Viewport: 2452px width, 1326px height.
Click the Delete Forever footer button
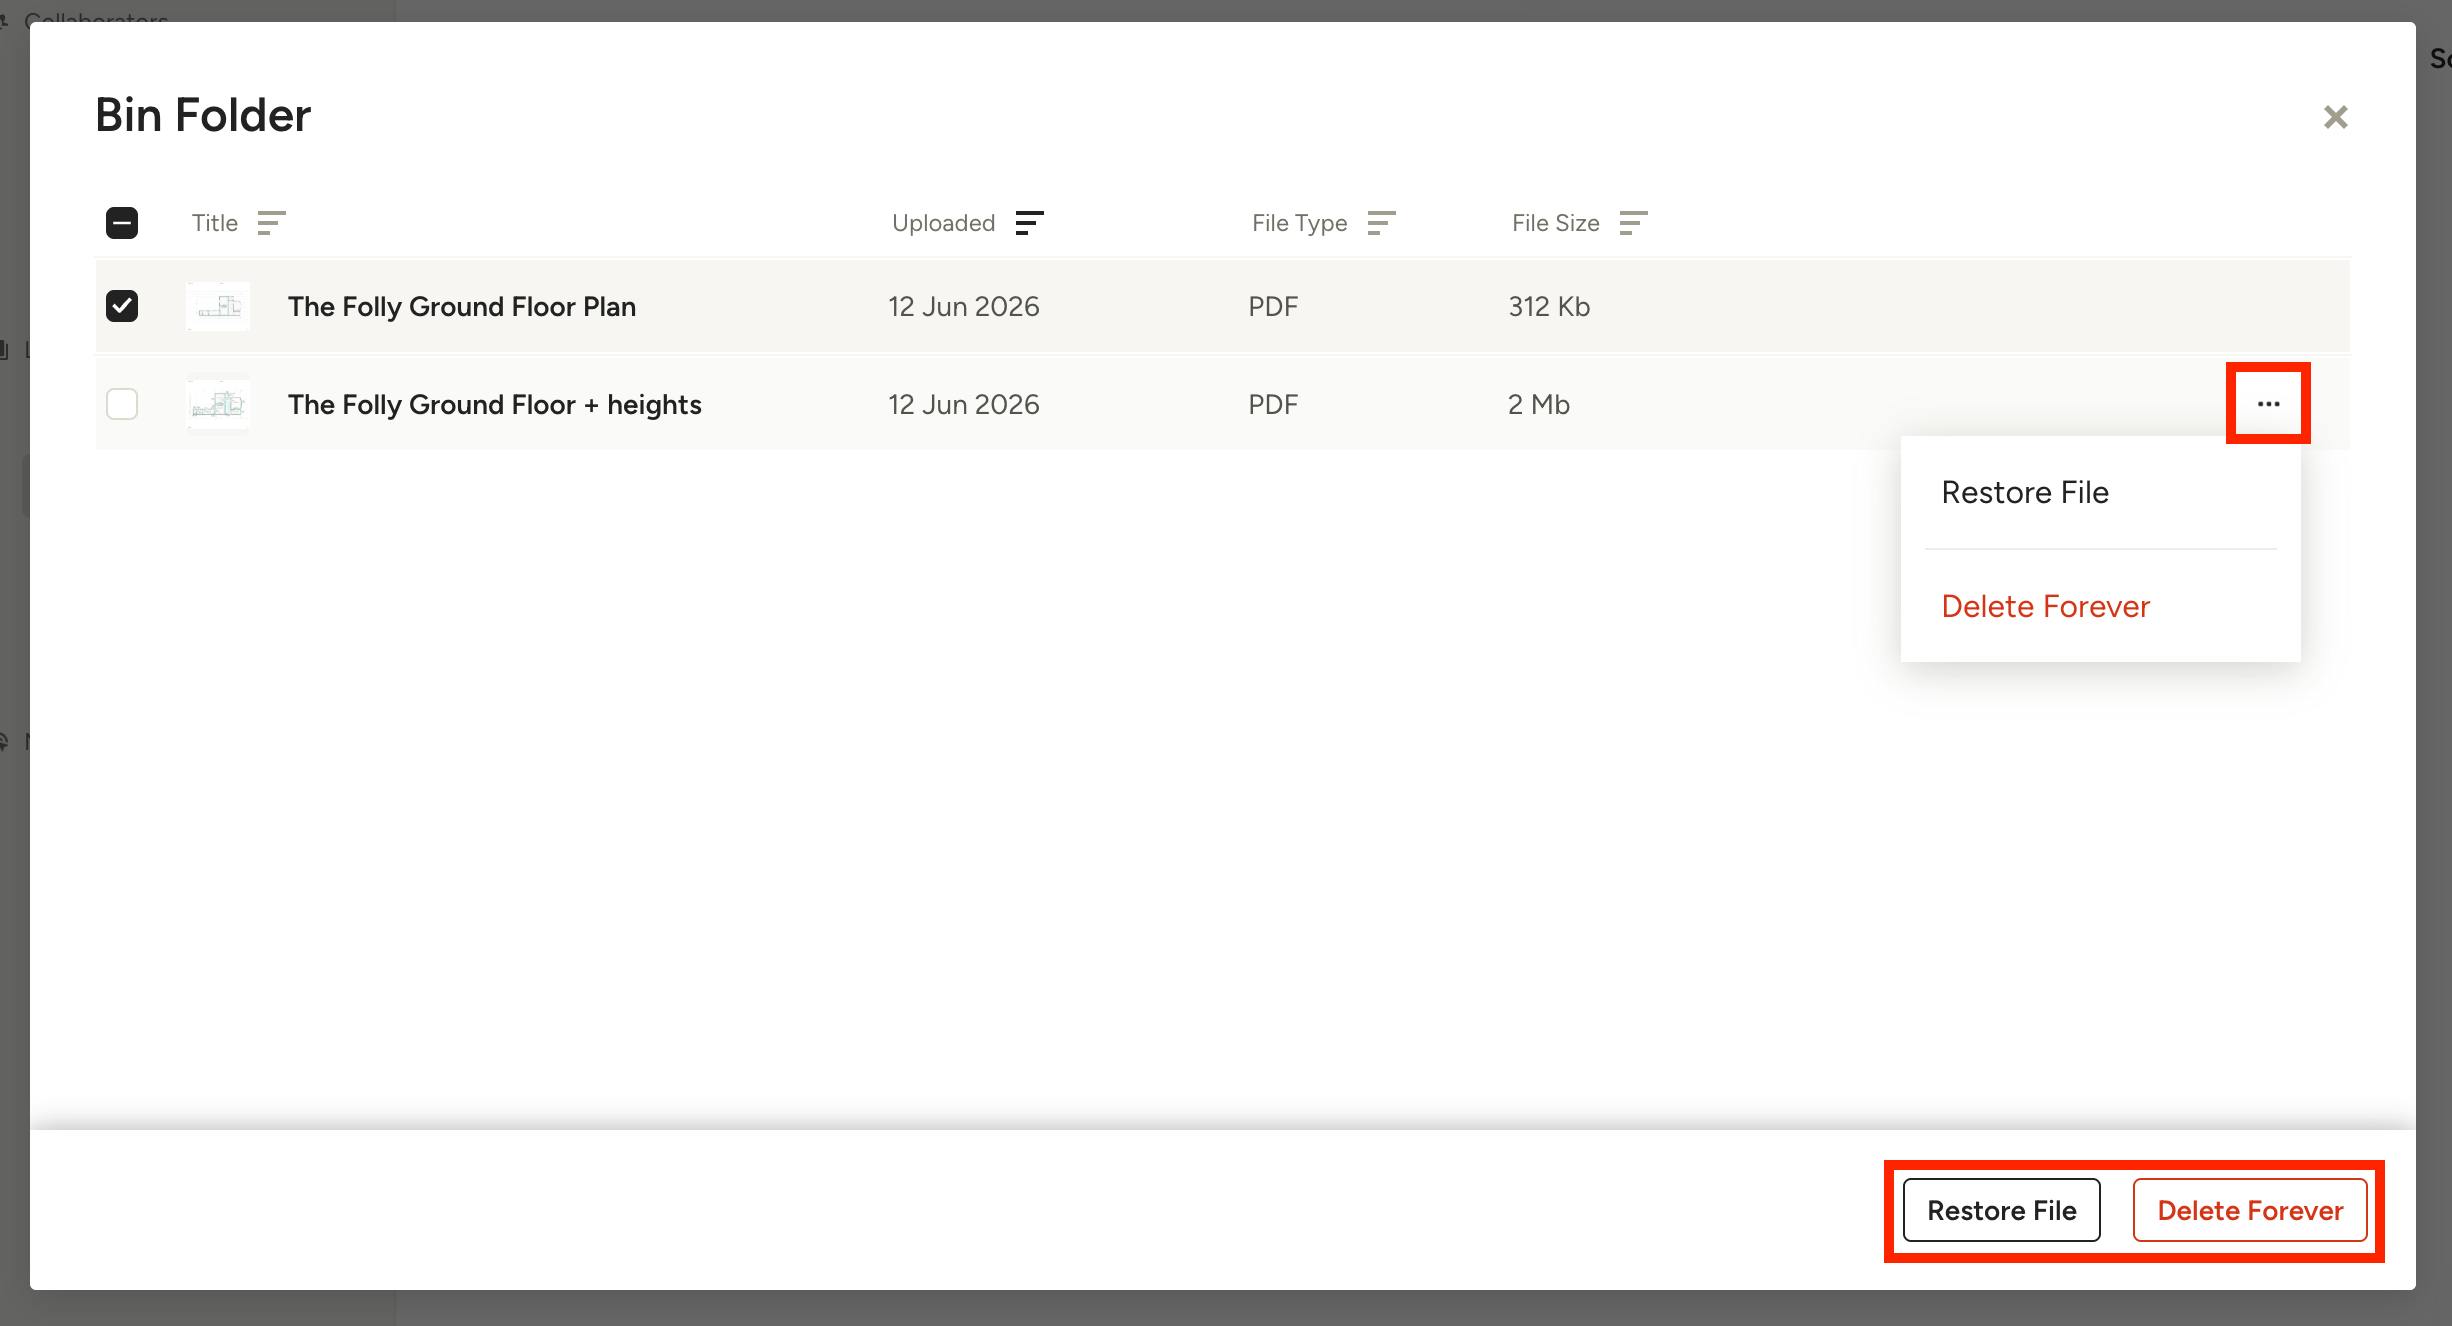[x=2250, y=1210]
